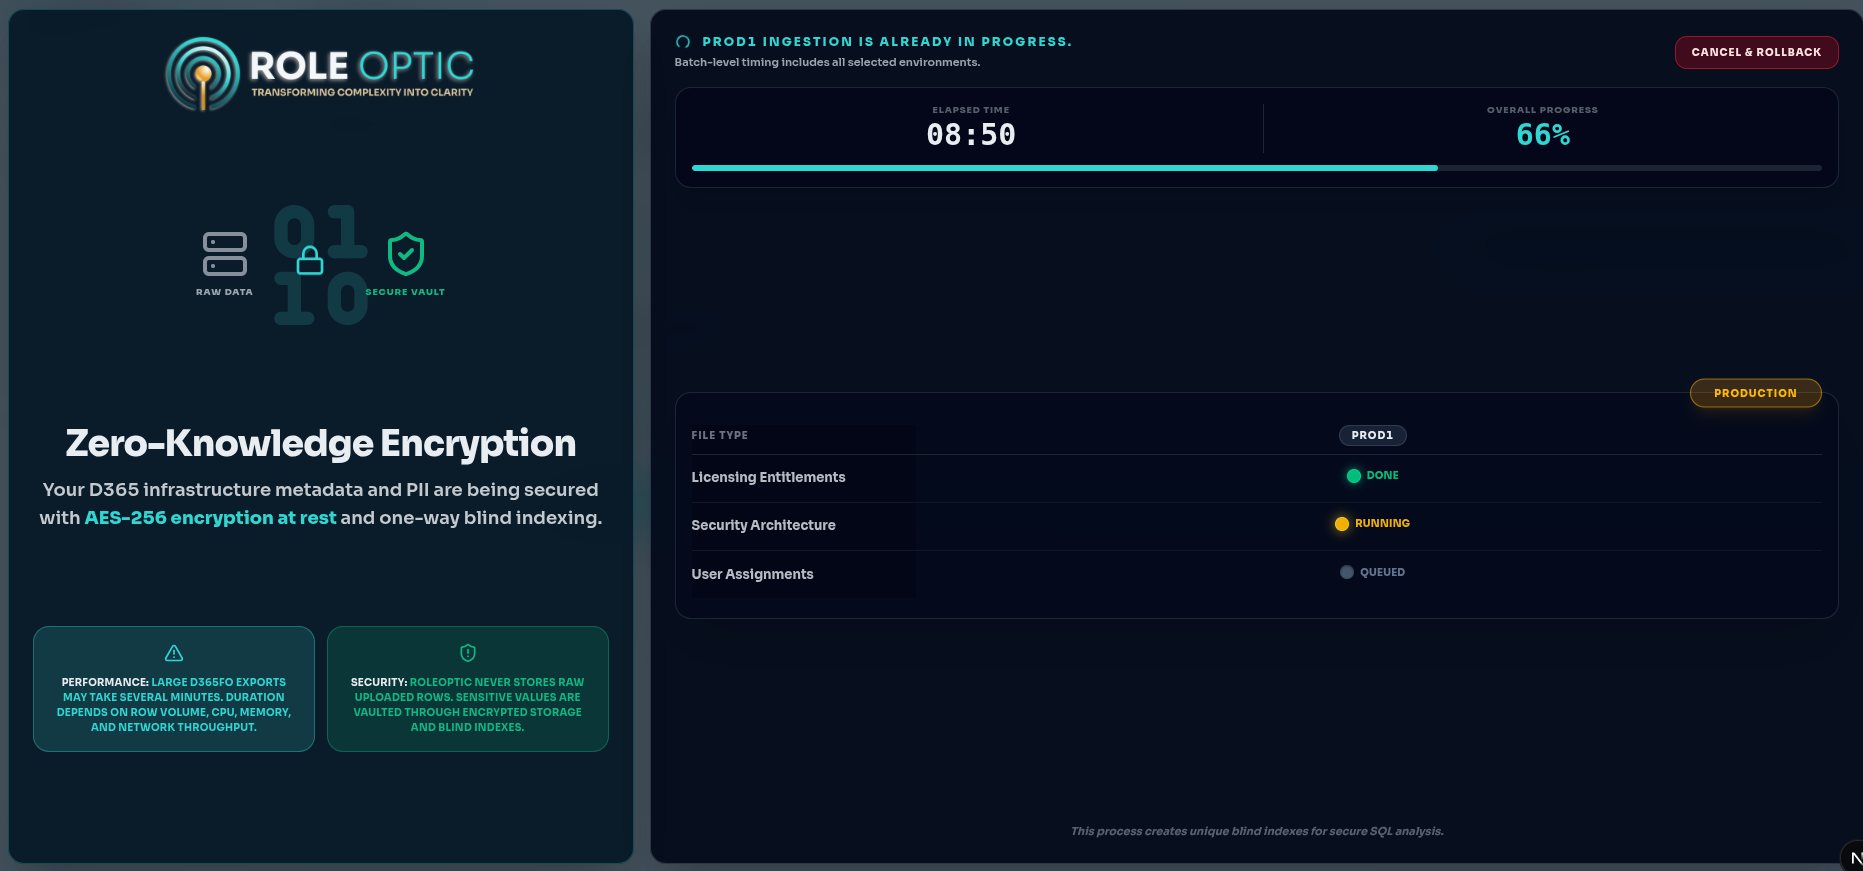Click the Transforming Complexity Into Clarity tagline
This screenshot has width=1863, height=871.
click(x=362, y=92)
